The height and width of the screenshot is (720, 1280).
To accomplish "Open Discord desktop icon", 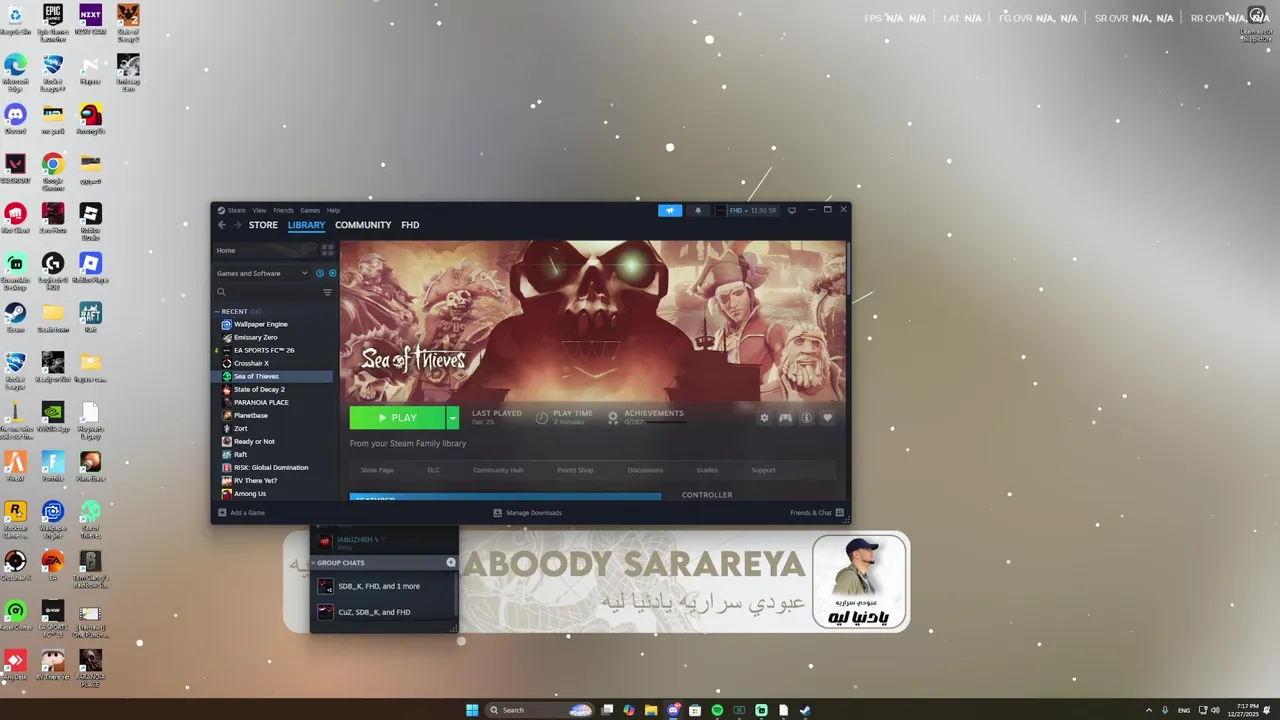I will [x=15, y=119].
